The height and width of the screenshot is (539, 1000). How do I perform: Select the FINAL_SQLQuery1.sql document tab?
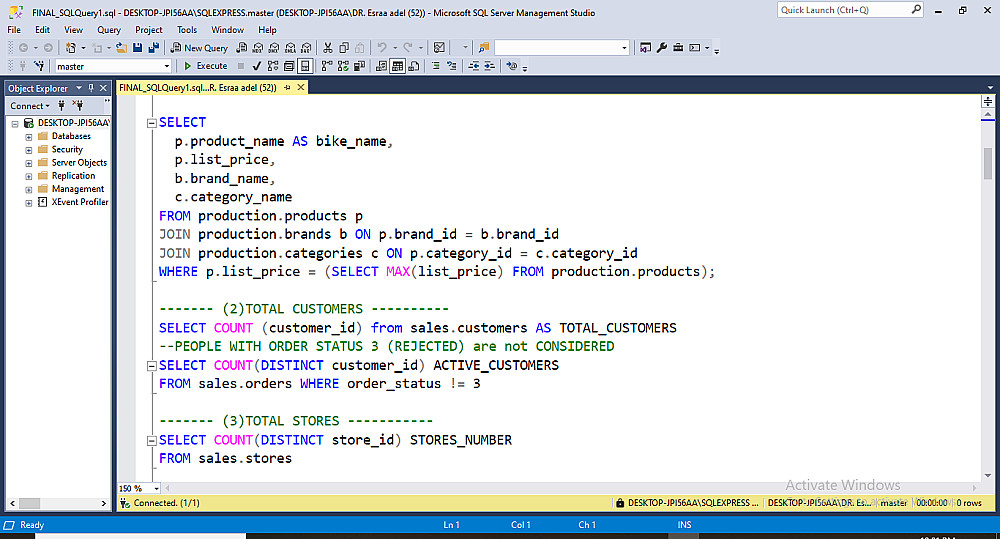pyautogui.click(x=198, y=87)
